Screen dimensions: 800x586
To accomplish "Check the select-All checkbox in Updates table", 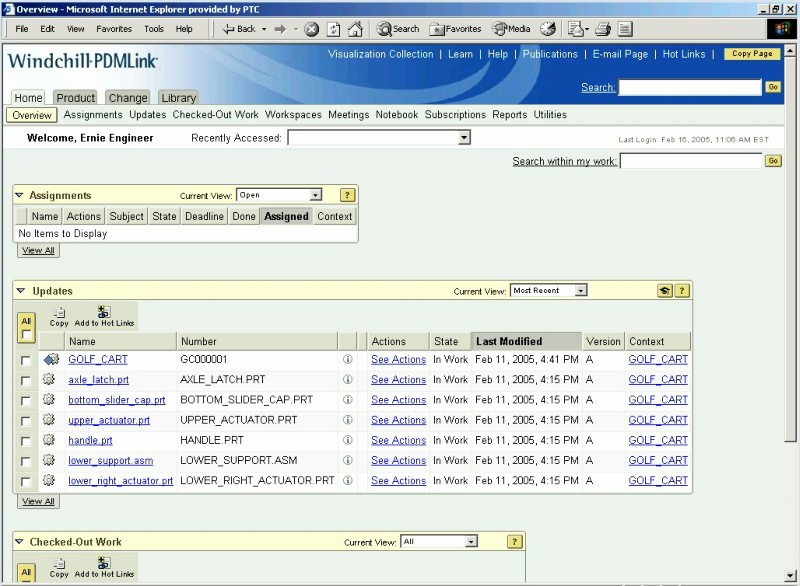I will 26,335.
